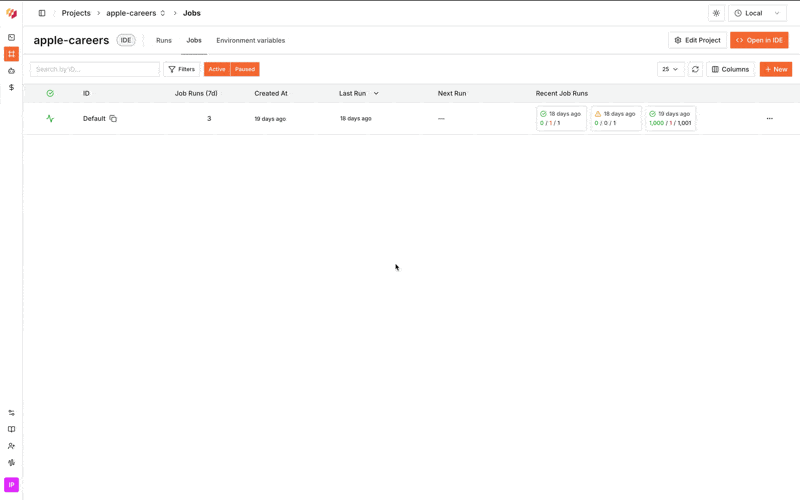Screen dimensions: 800x500
Task: Click the Created At column header
Action: coord(271,93)
